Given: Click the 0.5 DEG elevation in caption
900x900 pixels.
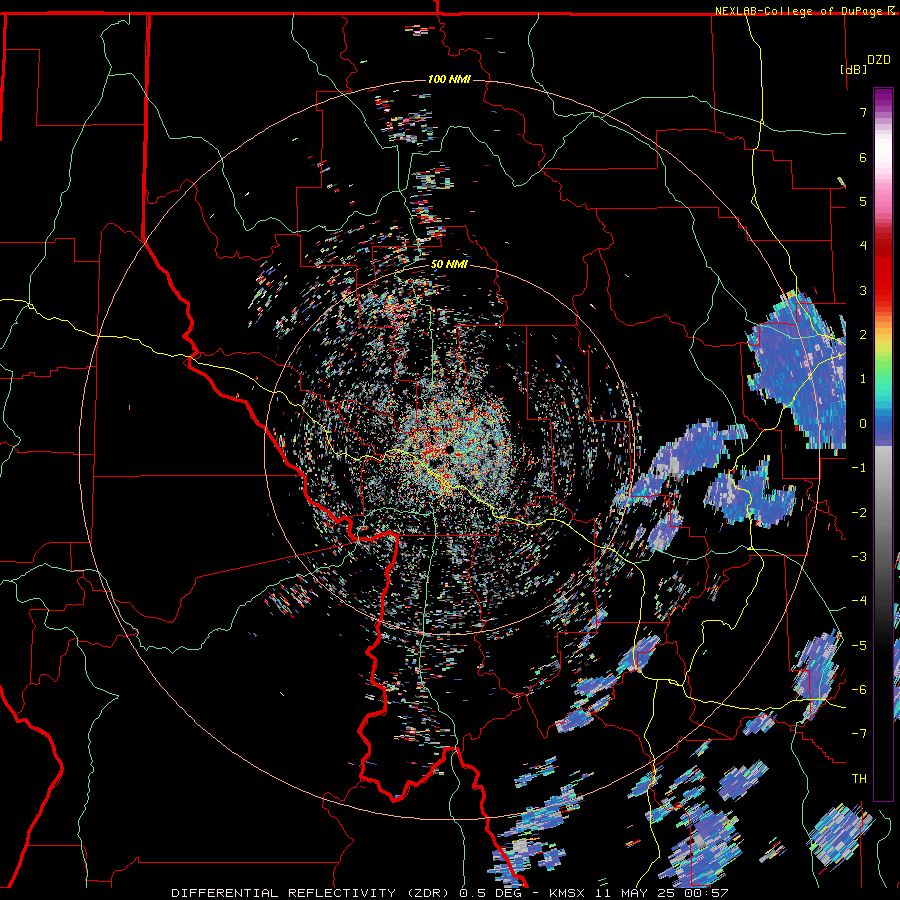Looking at the screenshot, I should tap(490, 893).
